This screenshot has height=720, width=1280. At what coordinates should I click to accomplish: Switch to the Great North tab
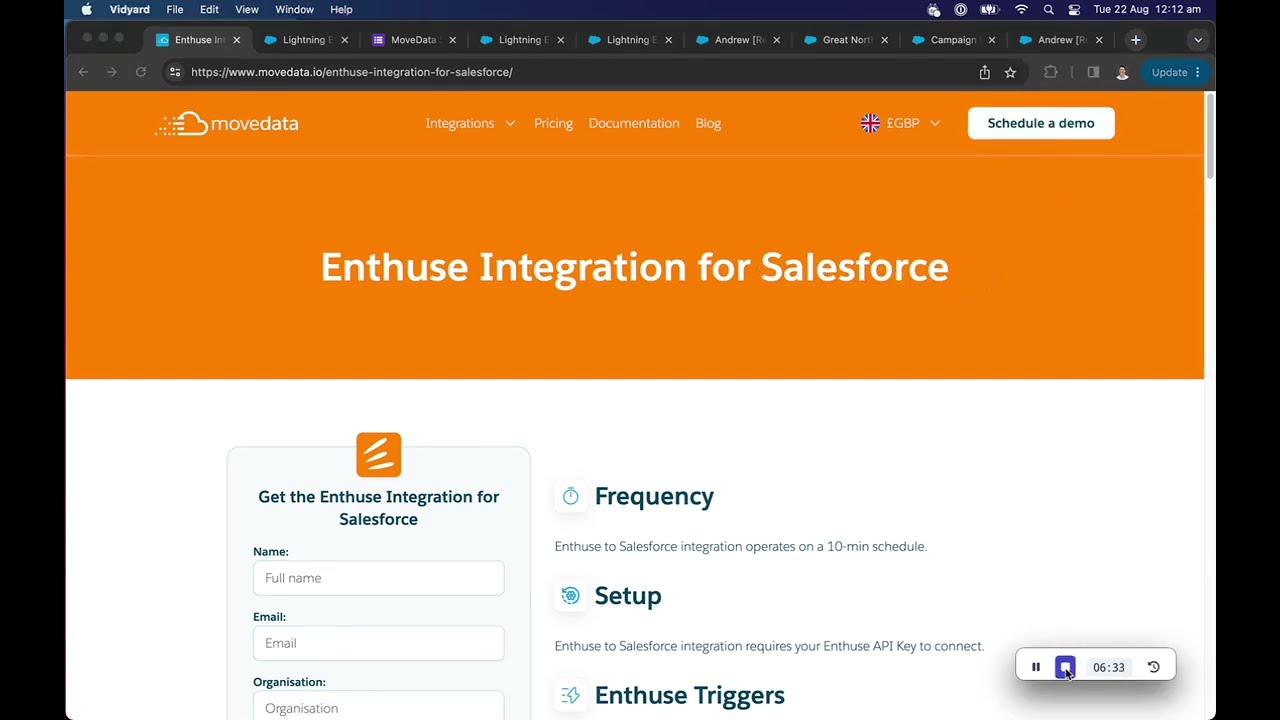click(847, 40)
